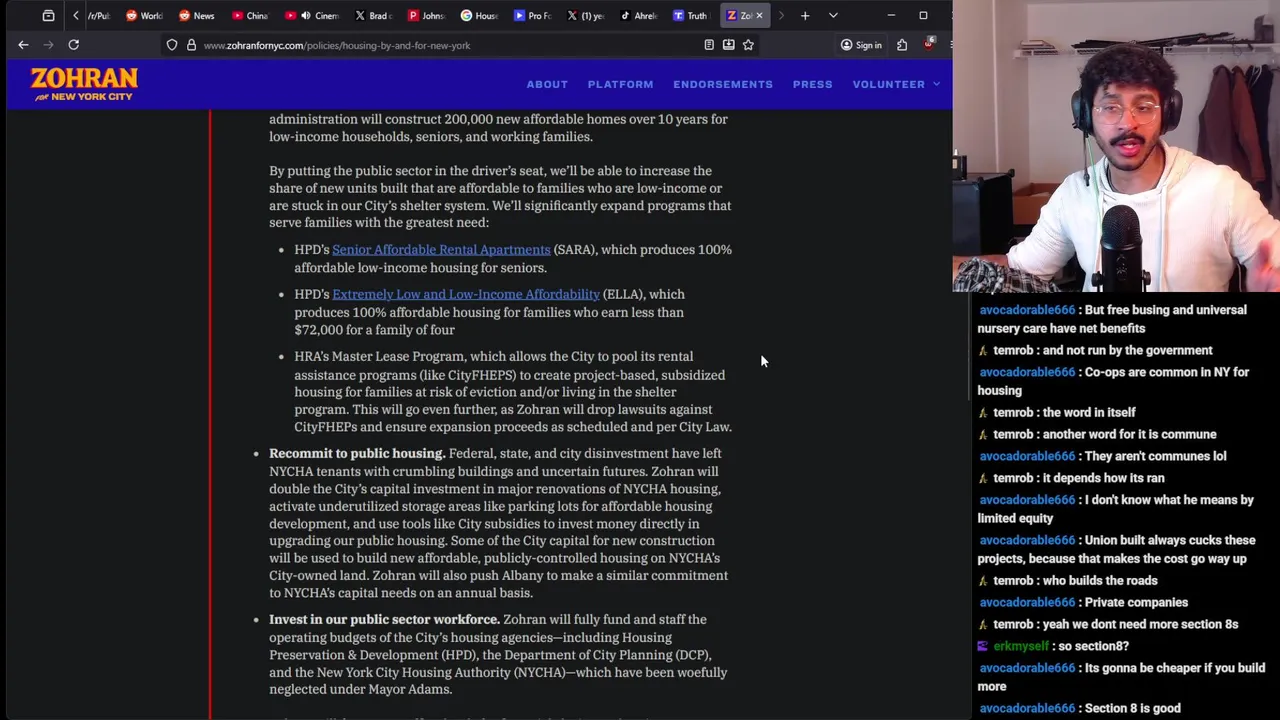Click the Zohran for New York City logo

pyautogui.click(x=84, y=84)
